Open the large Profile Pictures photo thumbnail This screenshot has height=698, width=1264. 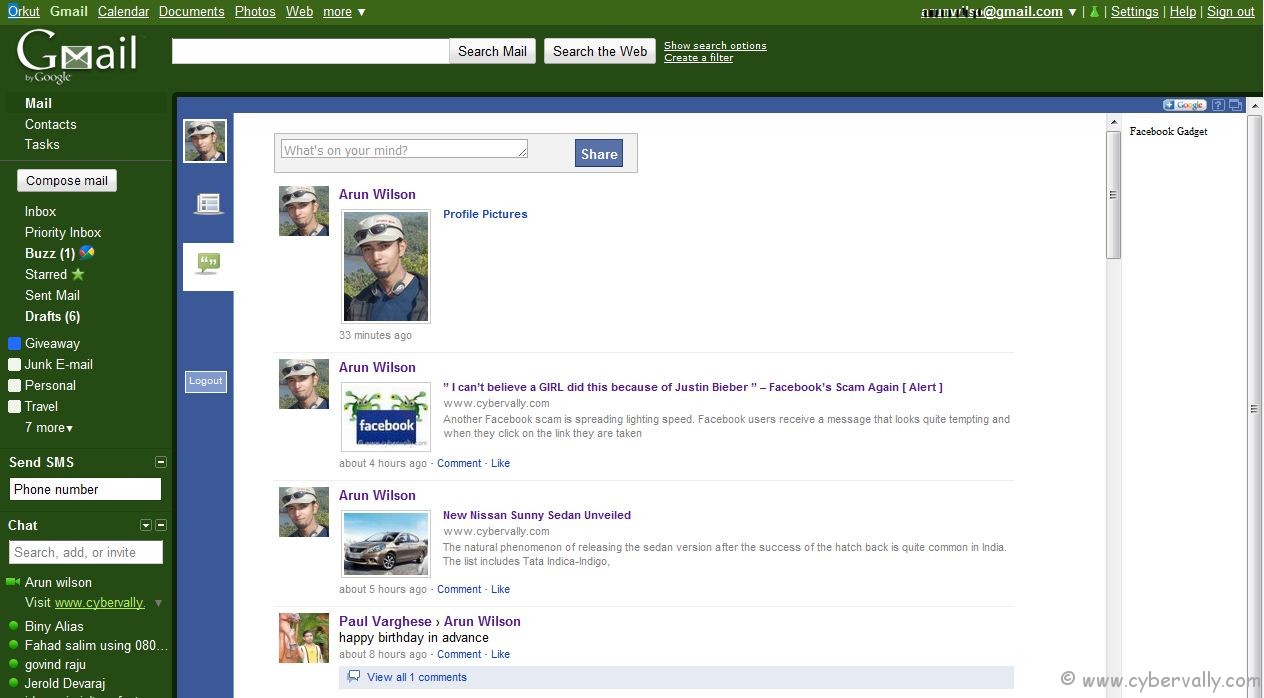tap(386, 266)
